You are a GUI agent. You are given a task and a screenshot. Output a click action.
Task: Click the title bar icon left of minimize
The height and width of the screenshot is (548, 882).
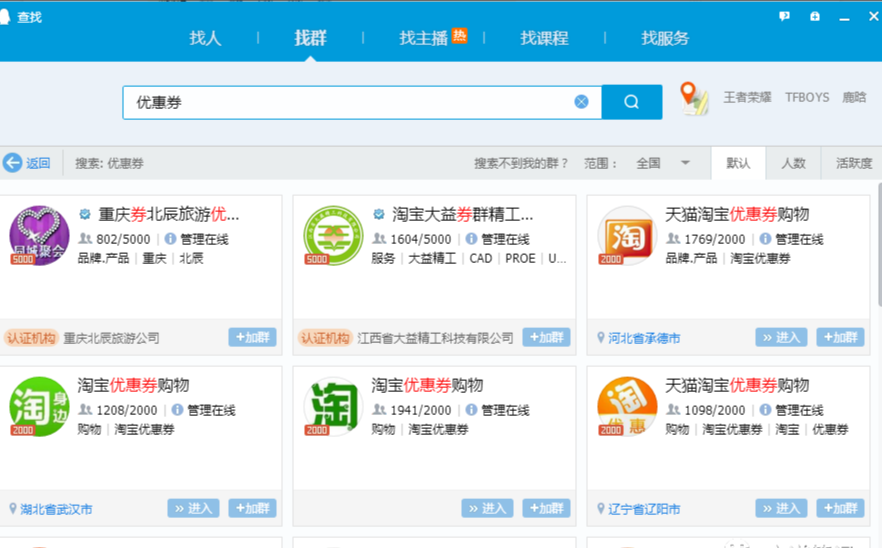(x=814, y=17)
